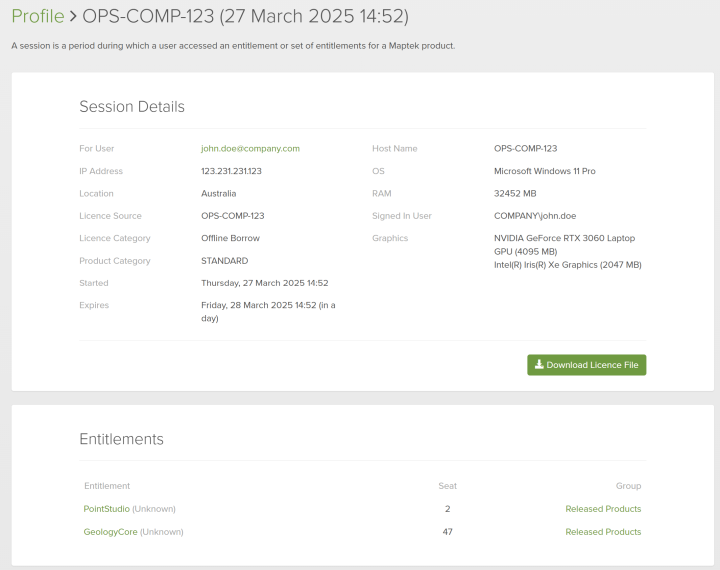Go back to the Profile breadcrumb
The height and width of the screenshot is (570, 720).
pyautogui.click(x=37, y=17)
